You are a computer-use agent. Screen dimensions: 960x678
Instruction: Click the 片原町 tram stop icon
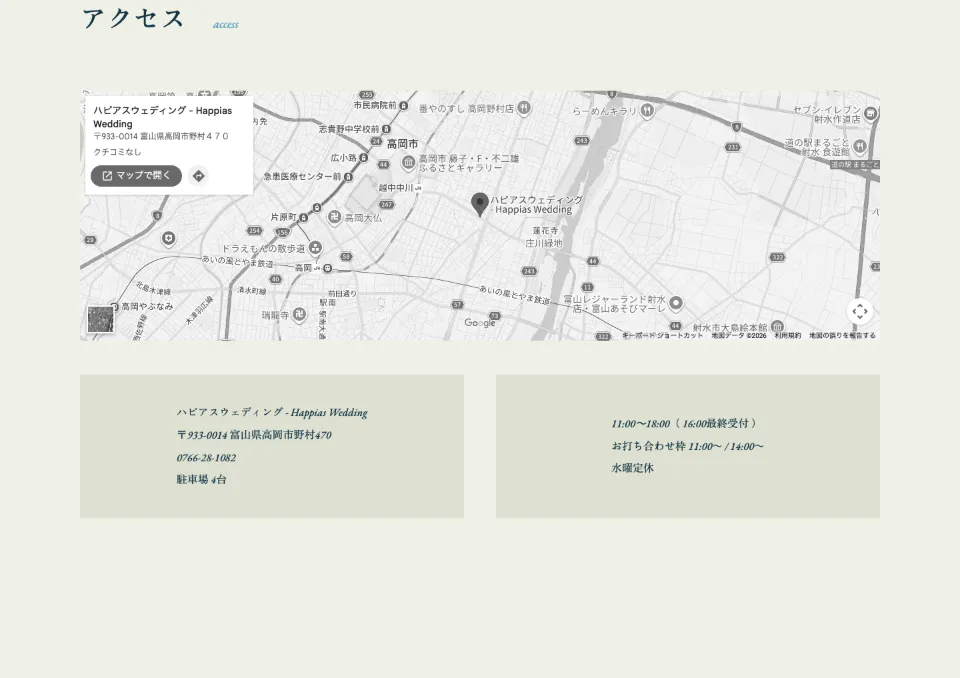click(x=303, y=217)
